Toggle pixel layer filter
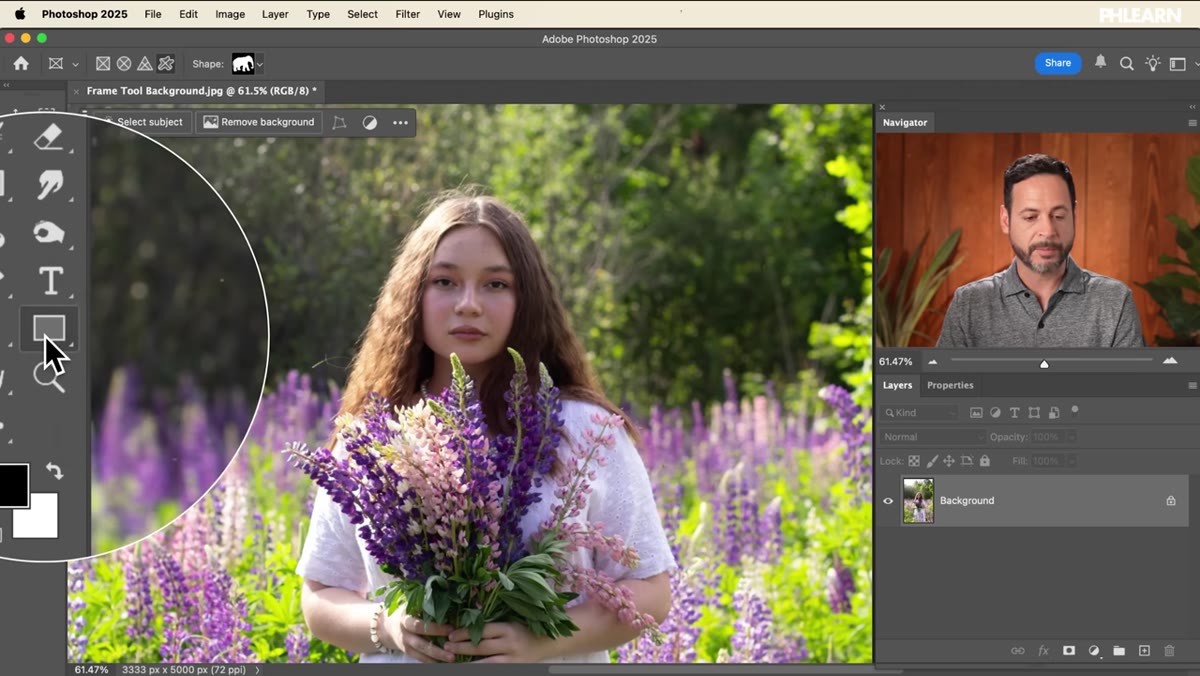 (x=976, y=413)
